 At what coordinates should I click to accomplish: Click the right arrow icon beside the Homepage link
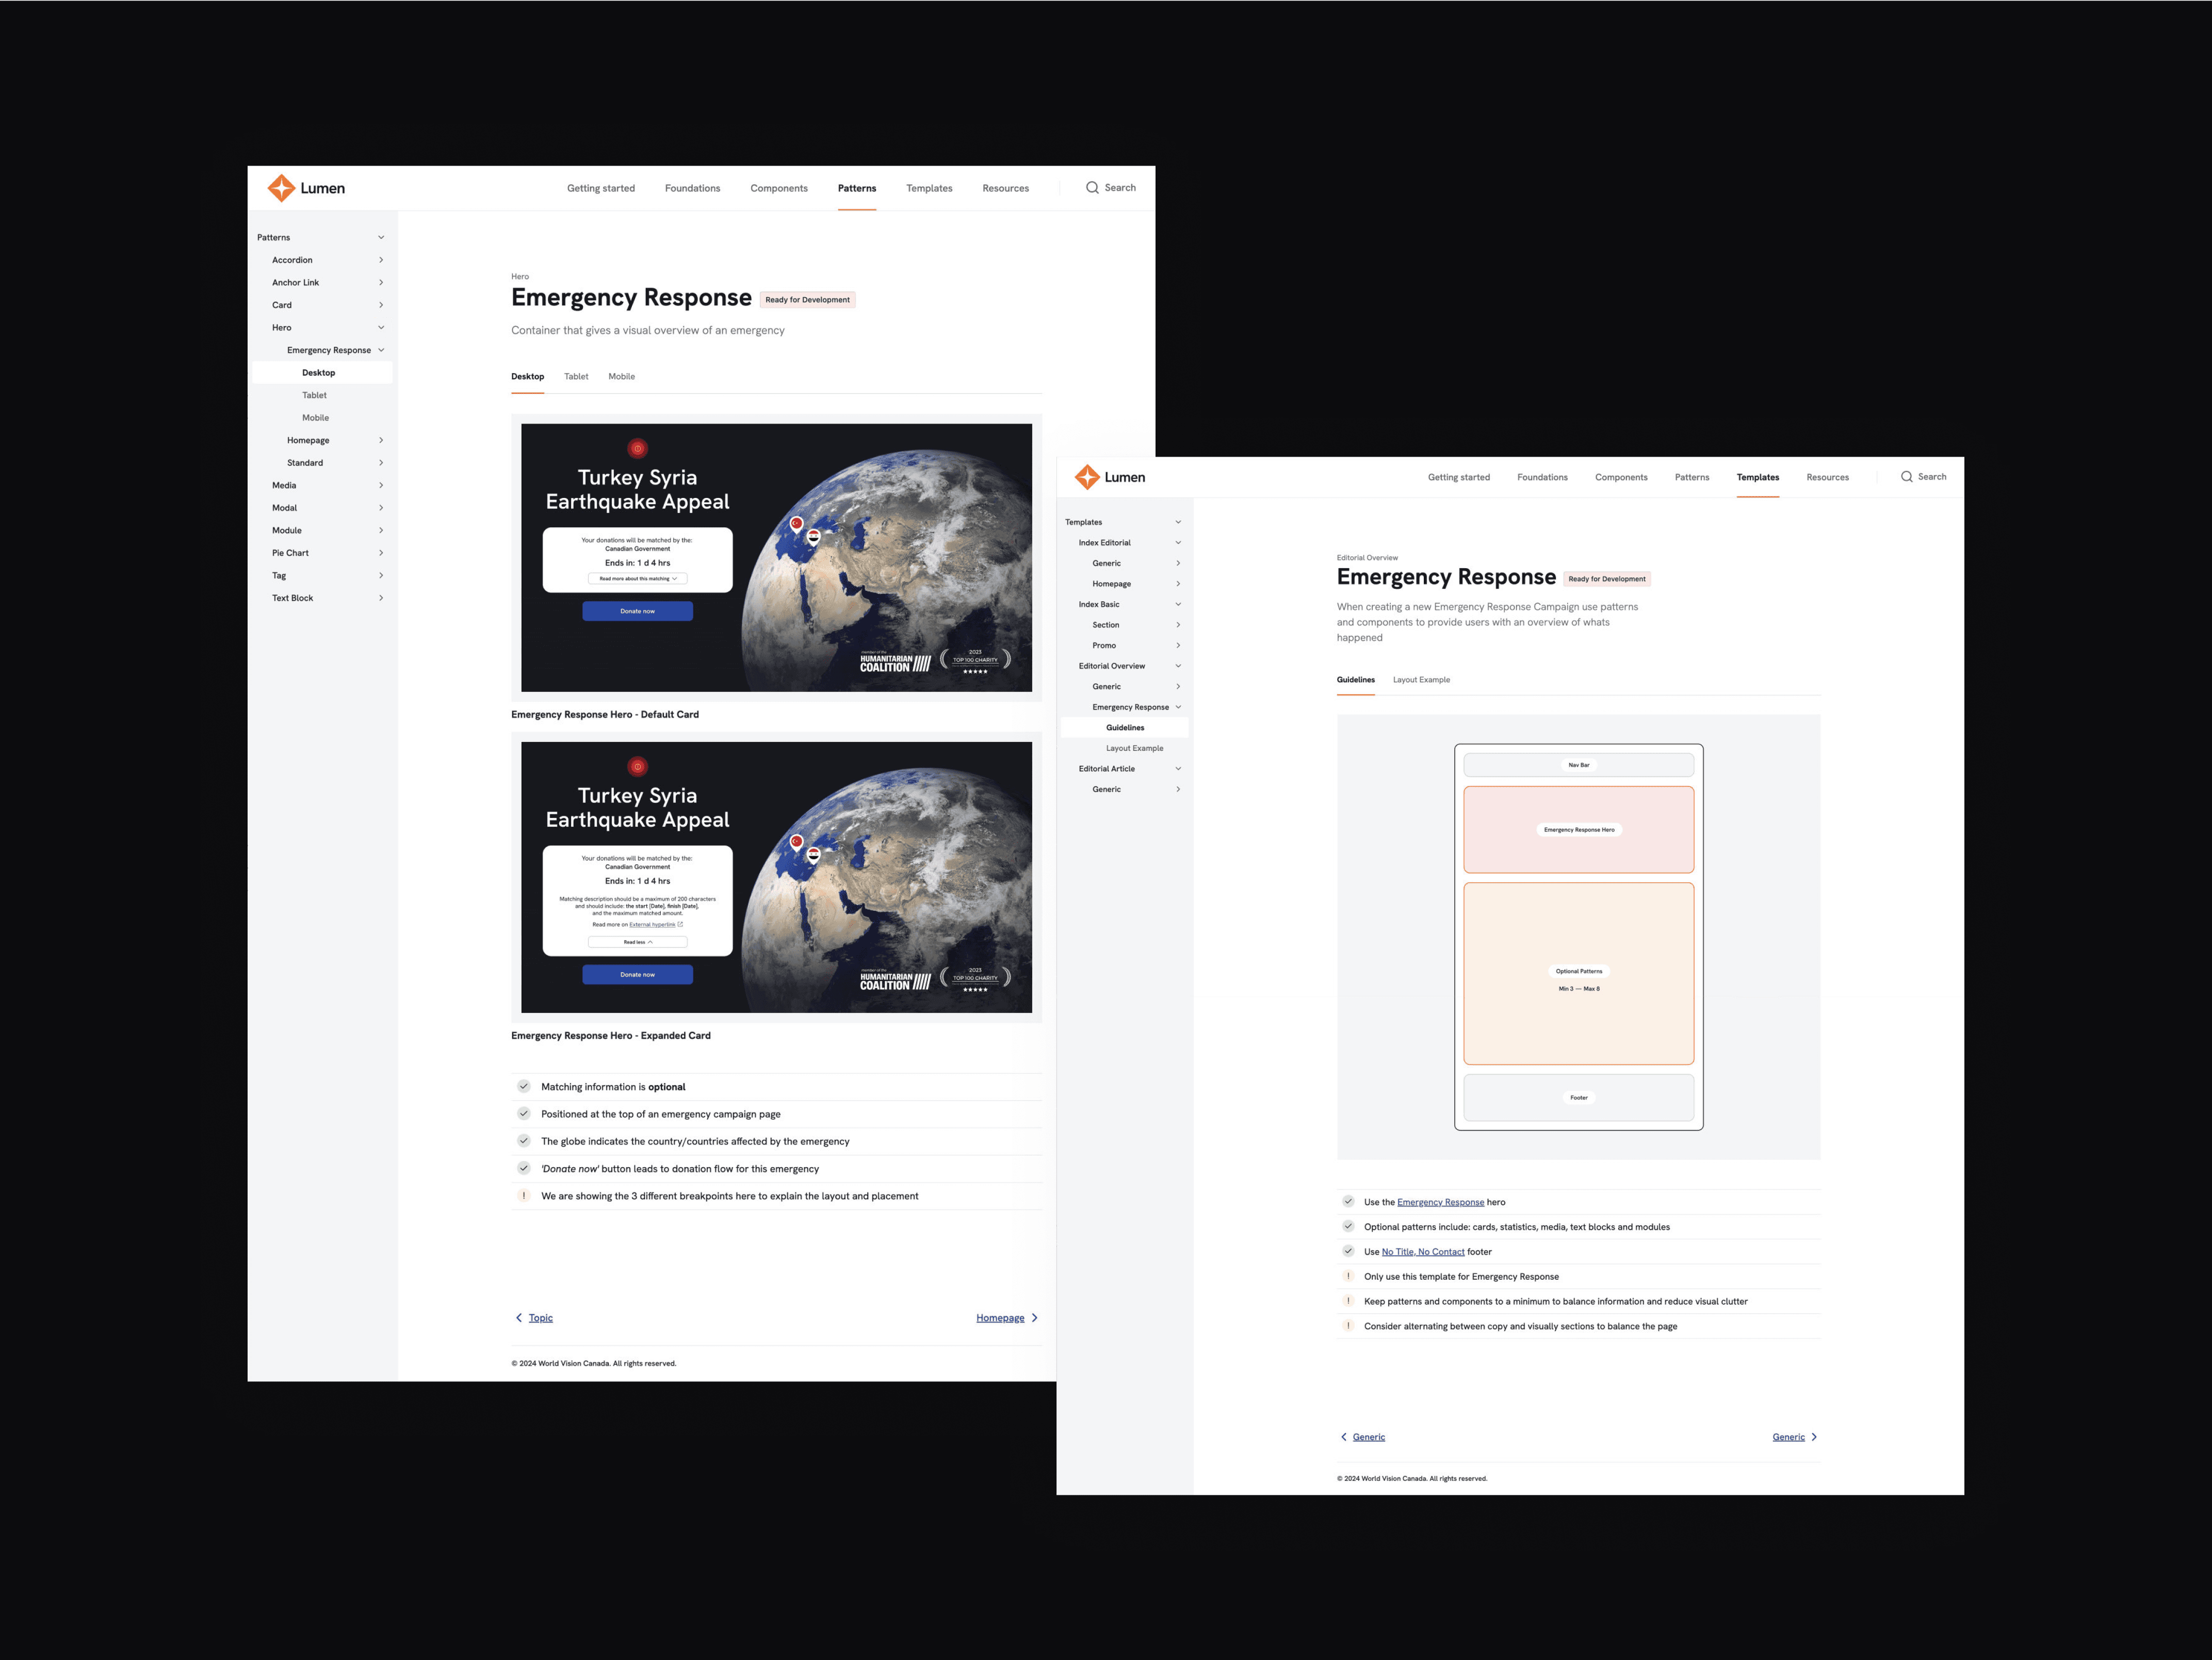tap(1034, 1318)
